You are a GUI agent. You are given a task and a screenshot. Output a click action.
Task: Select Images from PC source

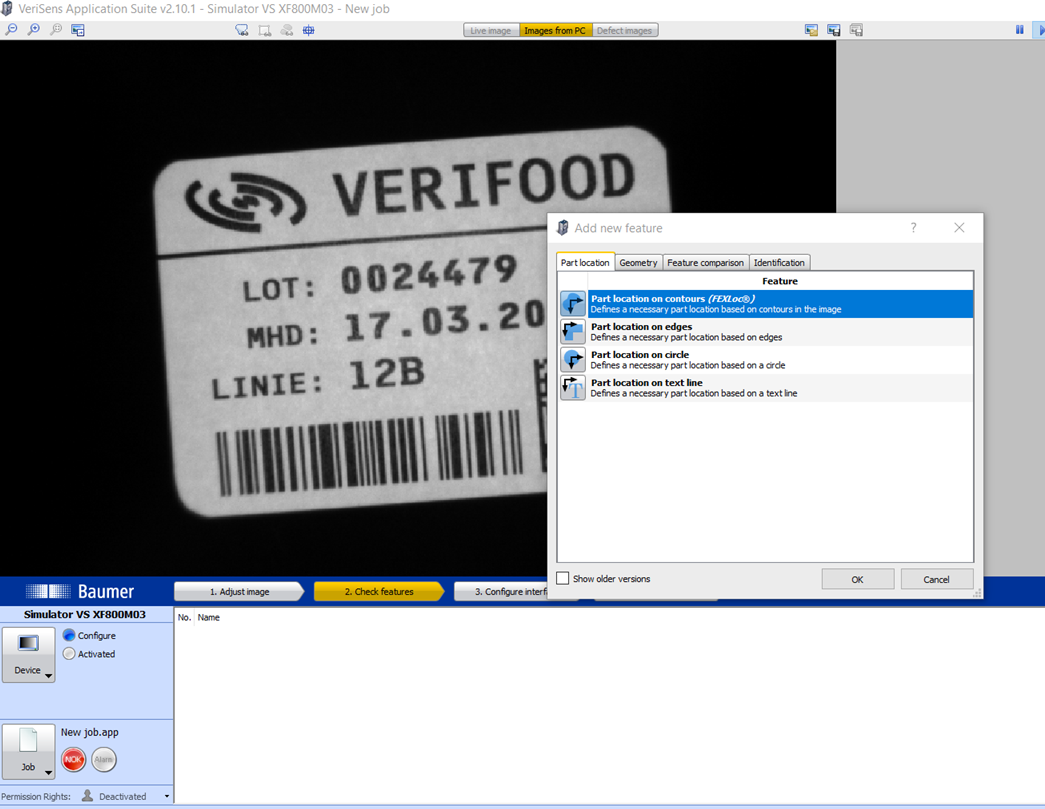point(555,31)
